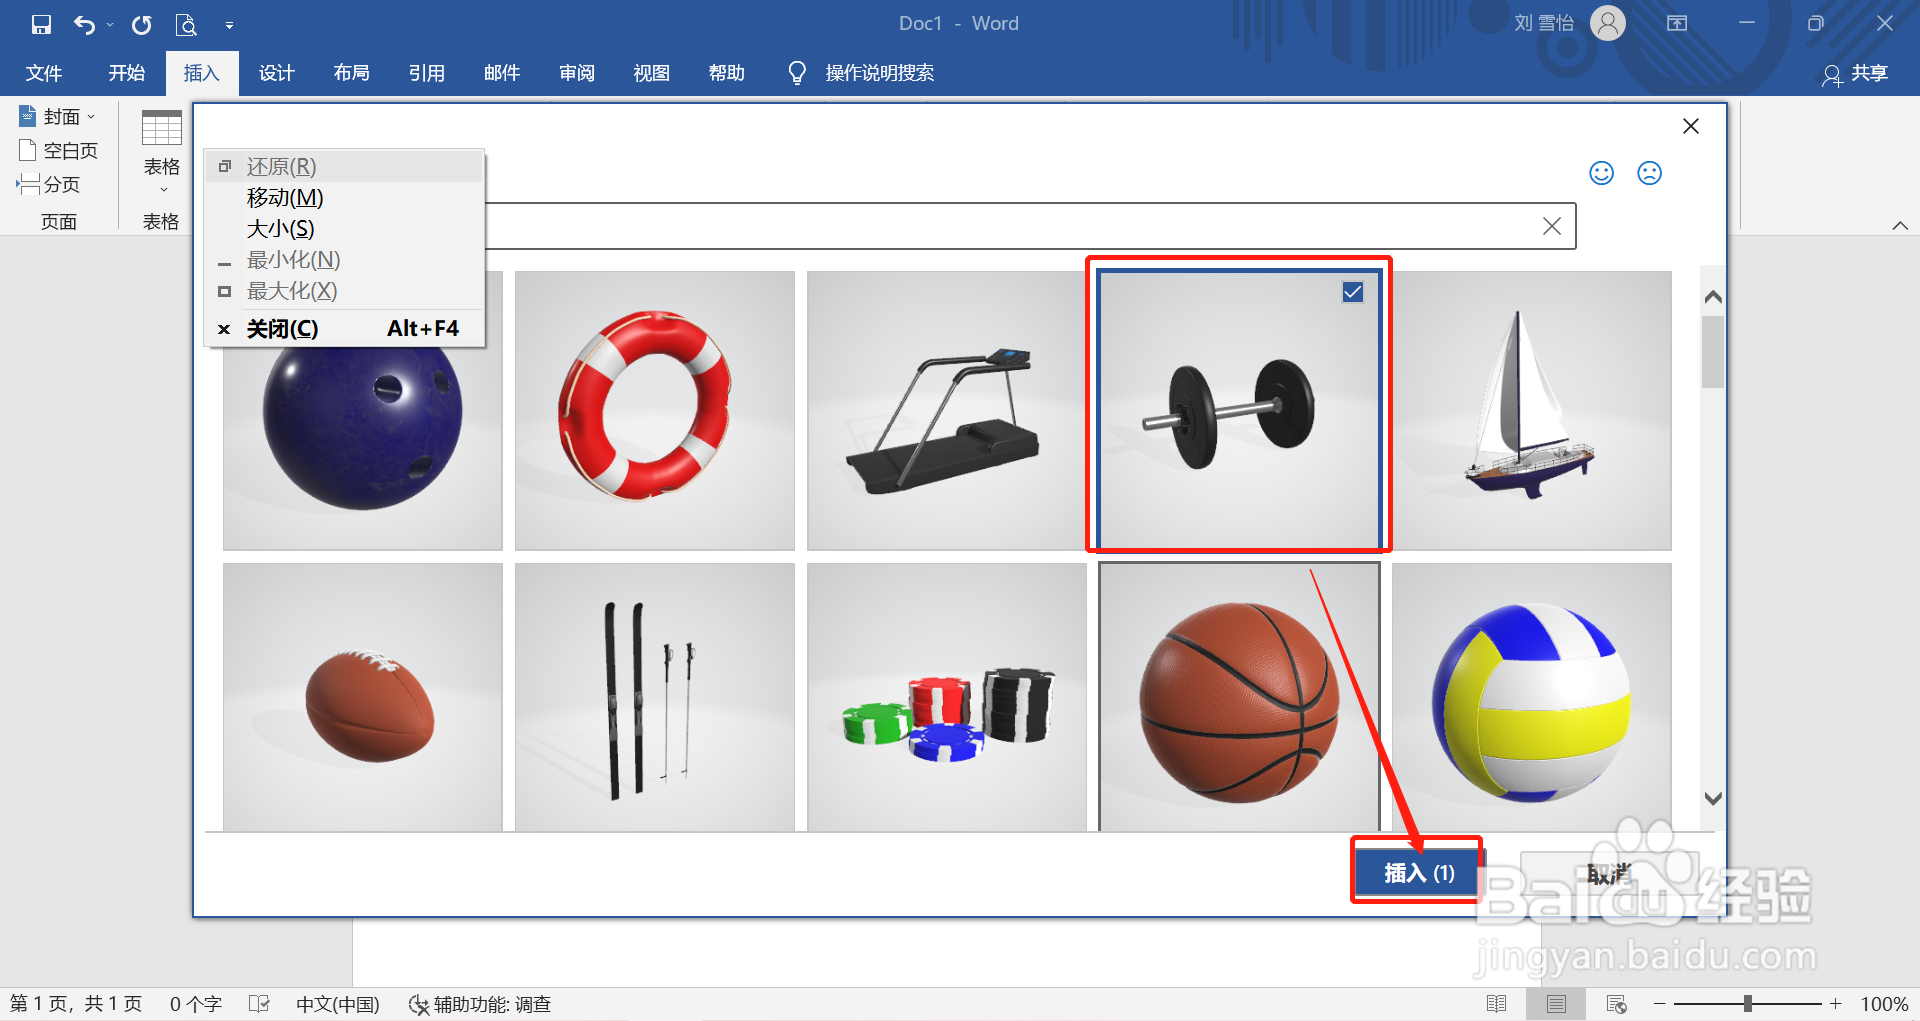Screen dimensions: 1920x1021
Task: Click the 插入 button to insert the model
Action: point(1416,871)
